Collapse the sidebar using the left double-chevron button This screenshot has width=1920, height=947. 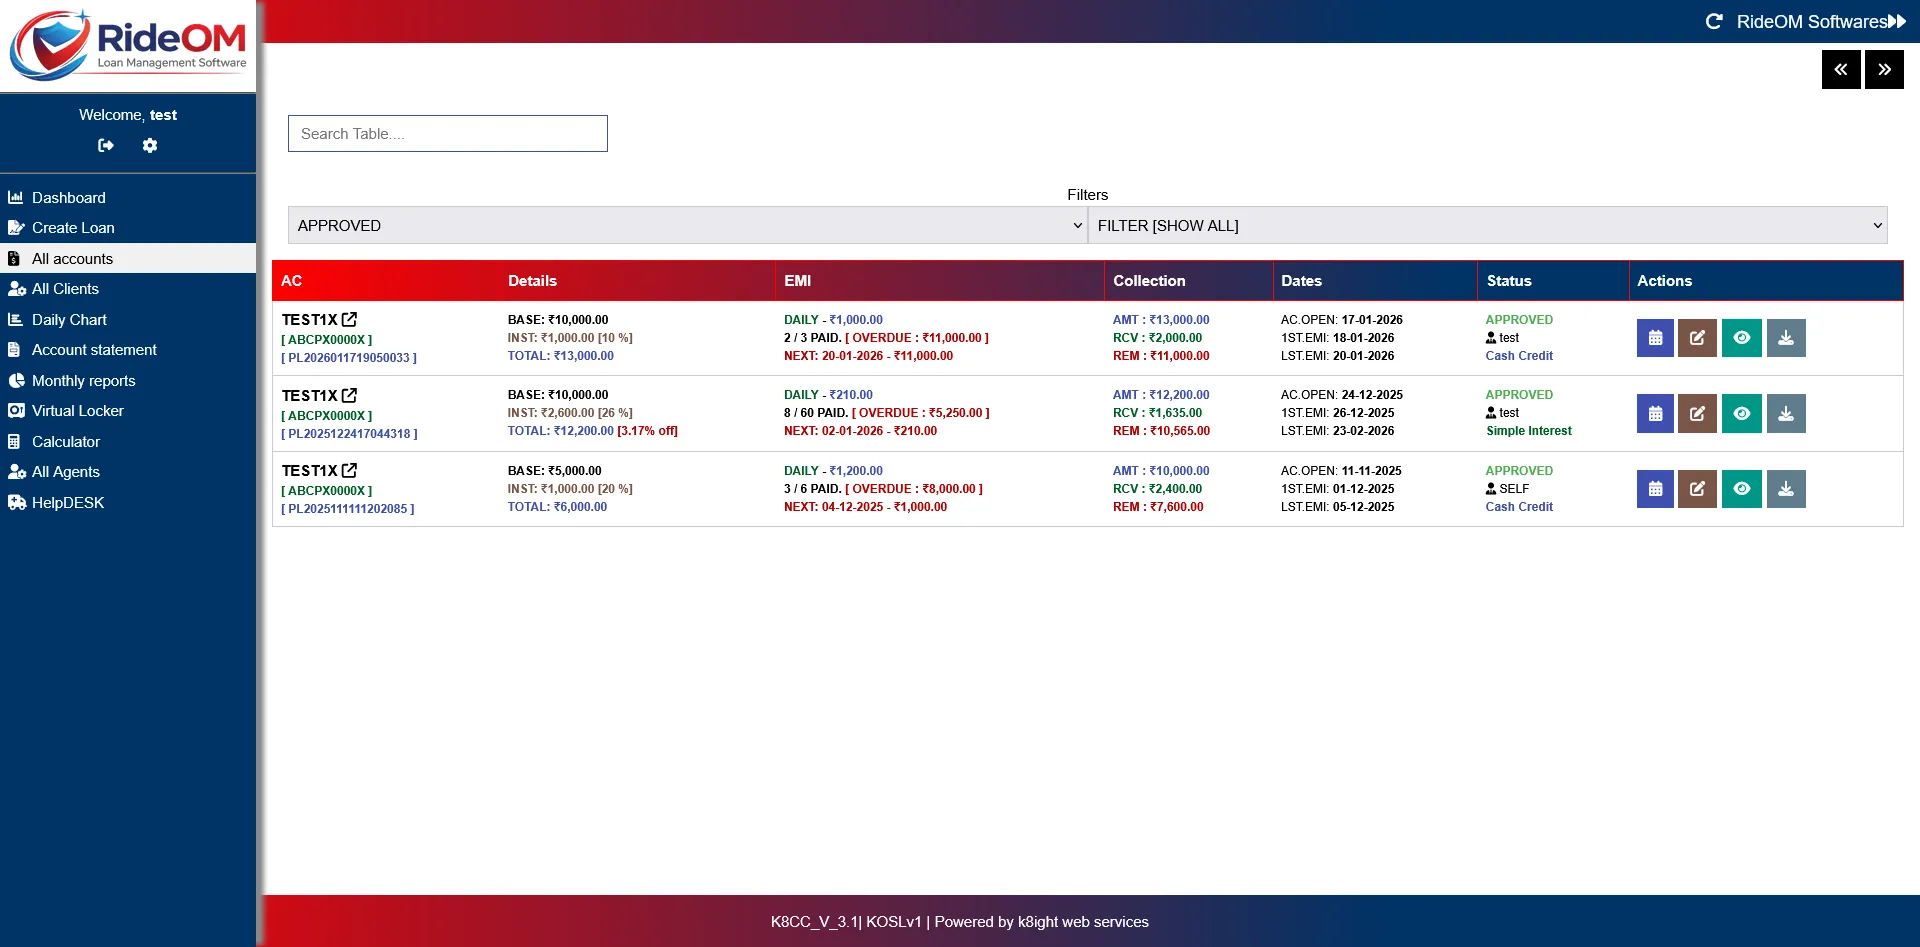pyautogui.click(x=1841, y=69)
